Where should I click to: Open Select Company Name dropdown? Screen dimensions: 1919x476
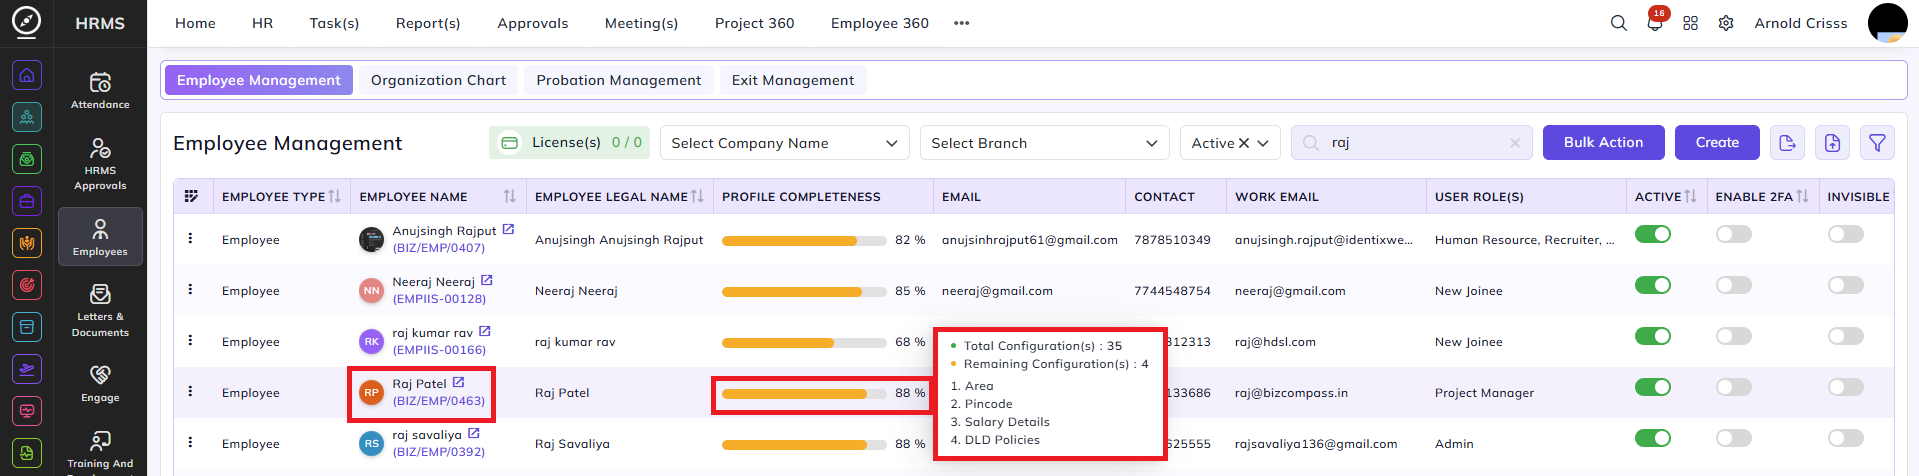tap(785, 143)
